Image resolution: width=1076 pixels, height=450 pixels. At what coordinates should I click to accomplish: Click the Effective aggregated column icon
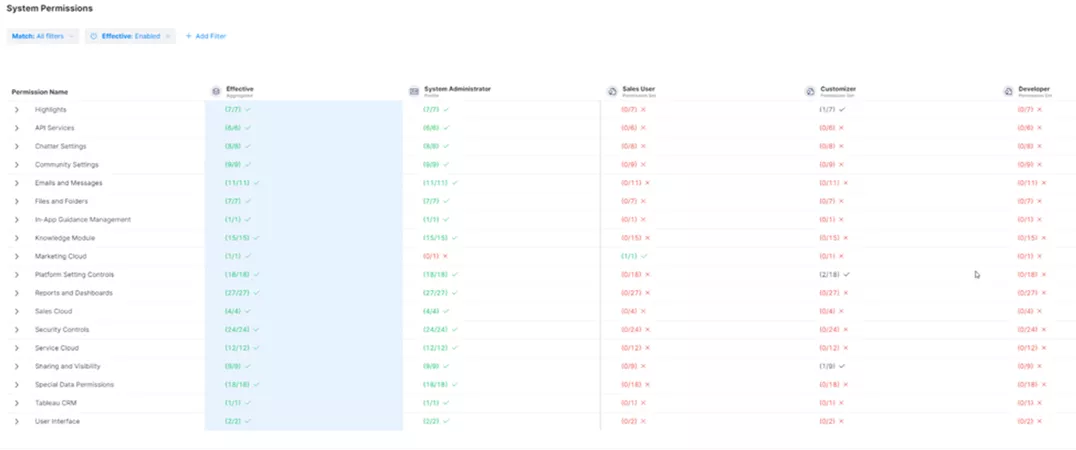click(216, 91)
